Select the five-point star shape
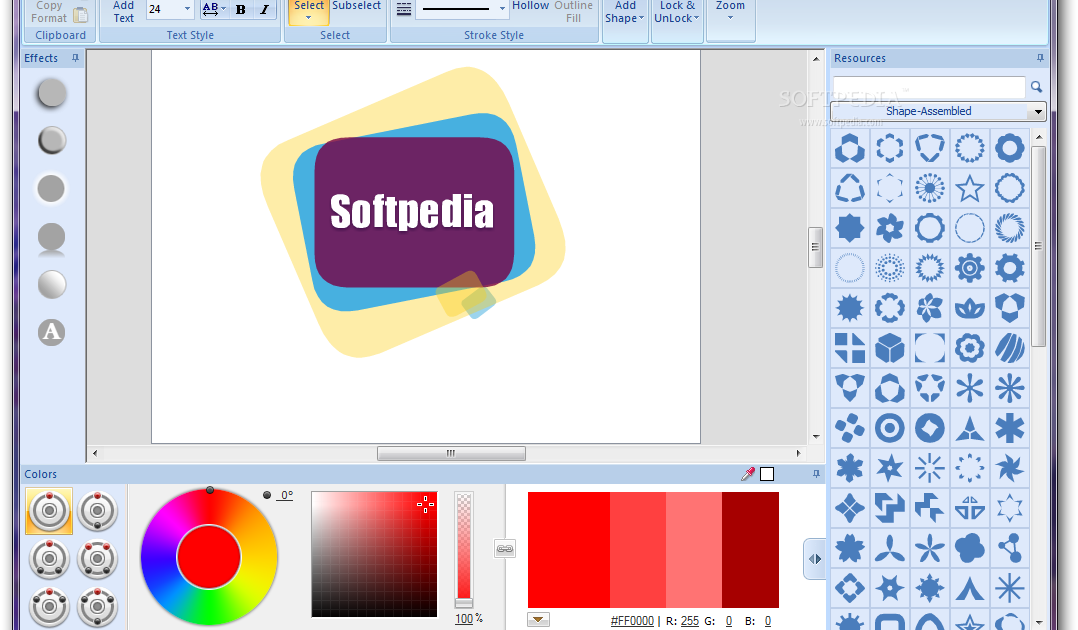1078x630 pixels. (x=969, y=188)
